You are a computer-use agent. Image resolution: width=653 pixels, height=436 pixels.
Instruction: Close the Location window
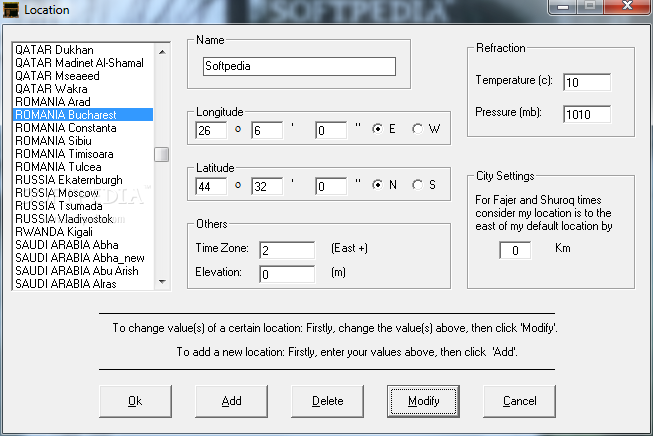tap(628, 6)
